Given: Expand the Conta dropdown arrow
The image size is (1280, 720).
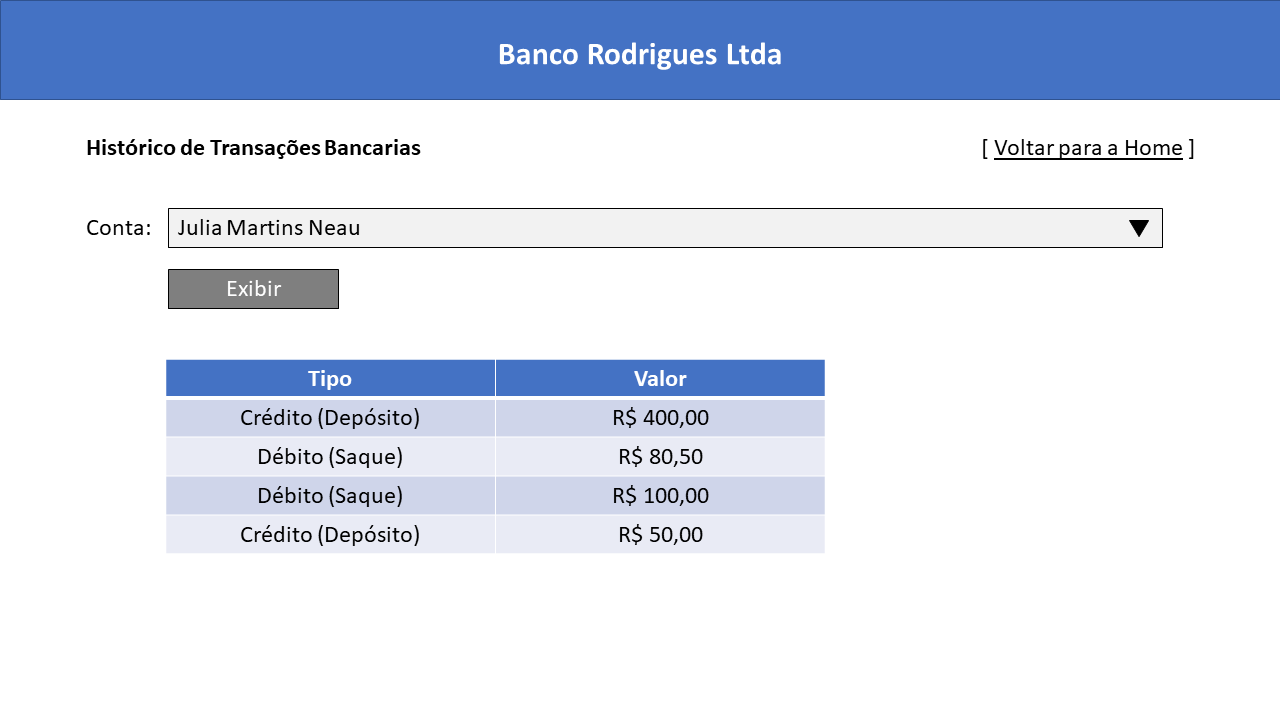Looking at the screenshot, I should [x=1138, y=228].
